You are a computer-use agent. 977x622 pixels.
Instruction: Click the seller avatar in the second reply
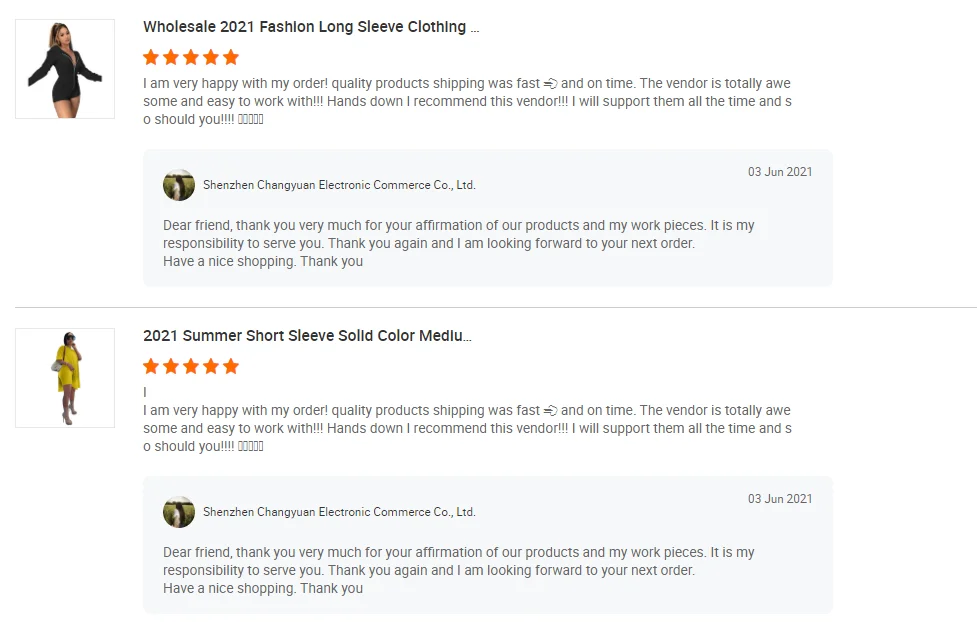pyautogui.click(x=179, y=512)
